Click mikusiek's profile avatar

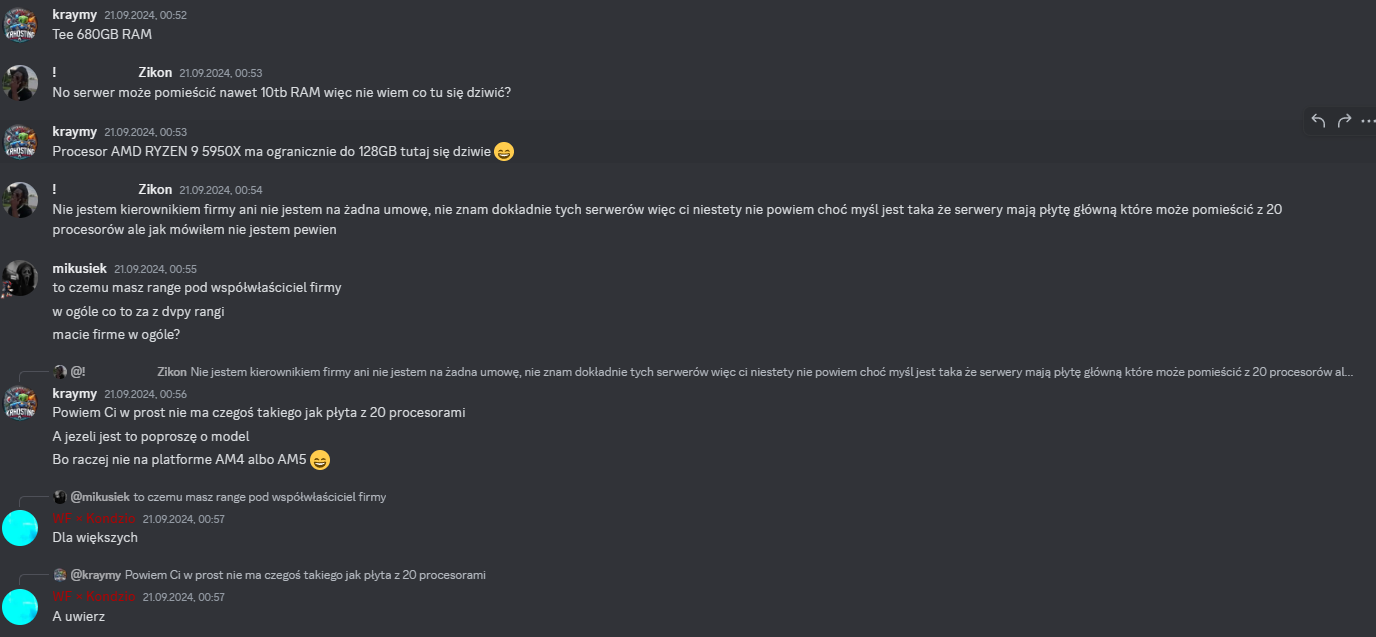[20, 278]
